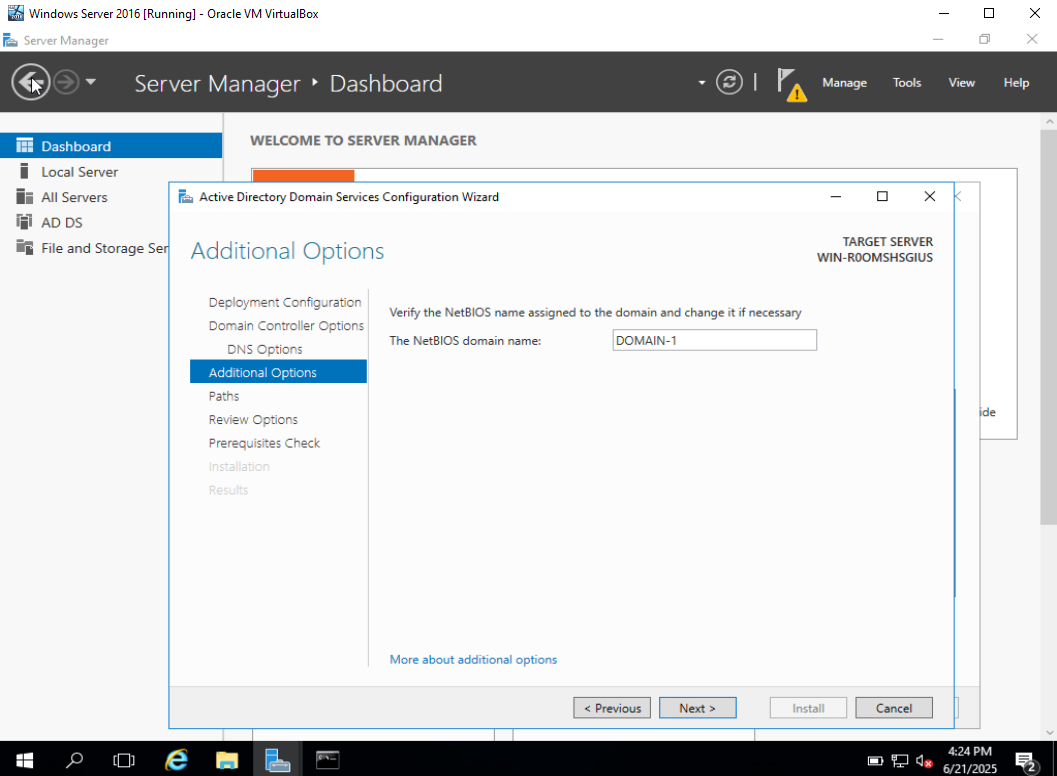The height and width of the screenshot is (776, 1057).
Task: Go to Prerequisites Check wizard step
Action: coord(264,443)
